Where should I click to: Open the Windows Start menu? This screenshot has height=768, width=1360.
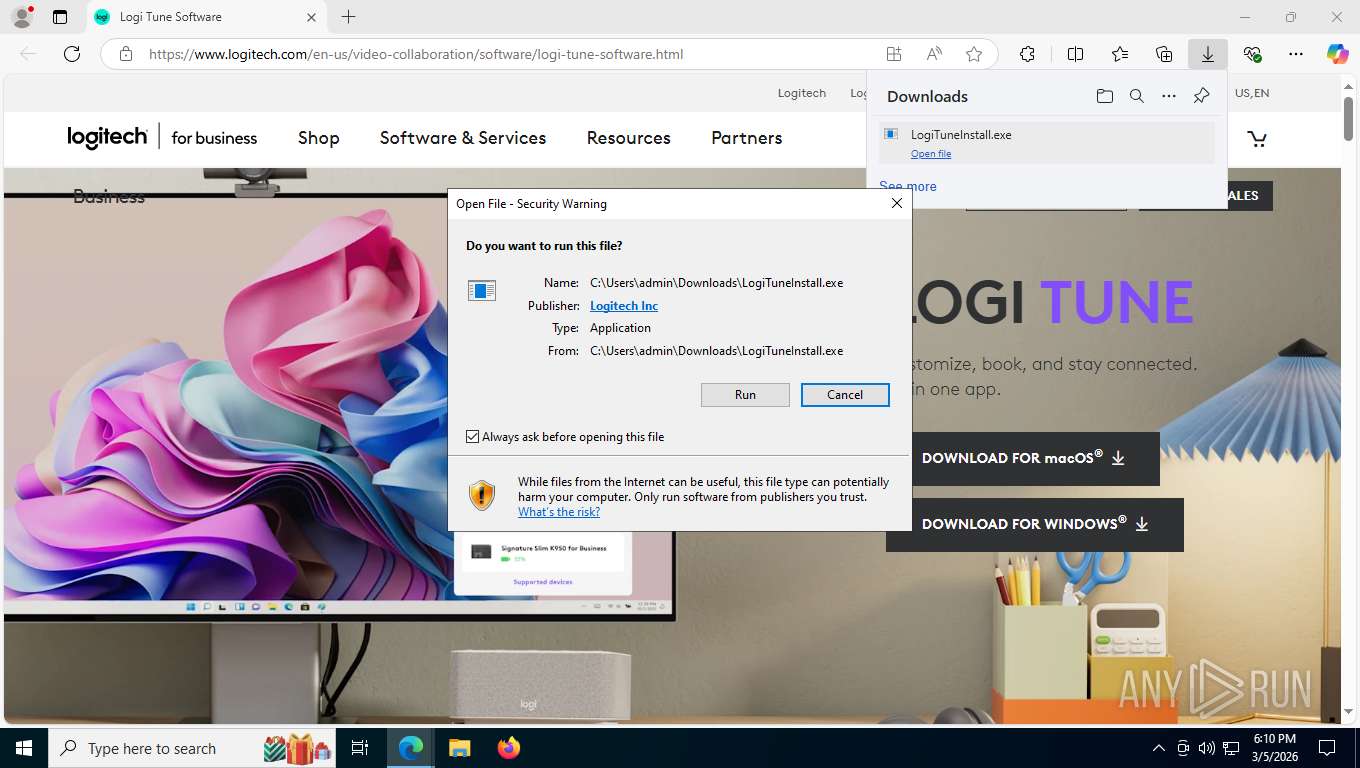coord(23,748)
